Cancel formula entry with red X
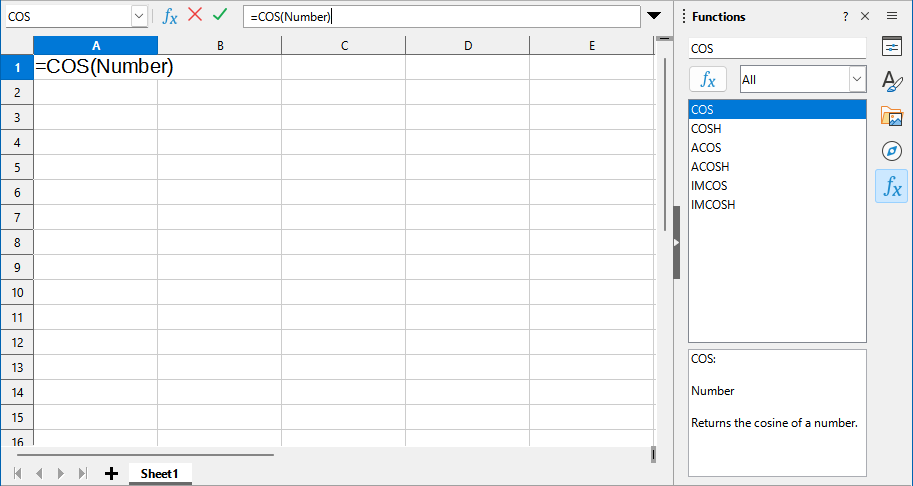 pyautogui.click(x=195, y=15)
